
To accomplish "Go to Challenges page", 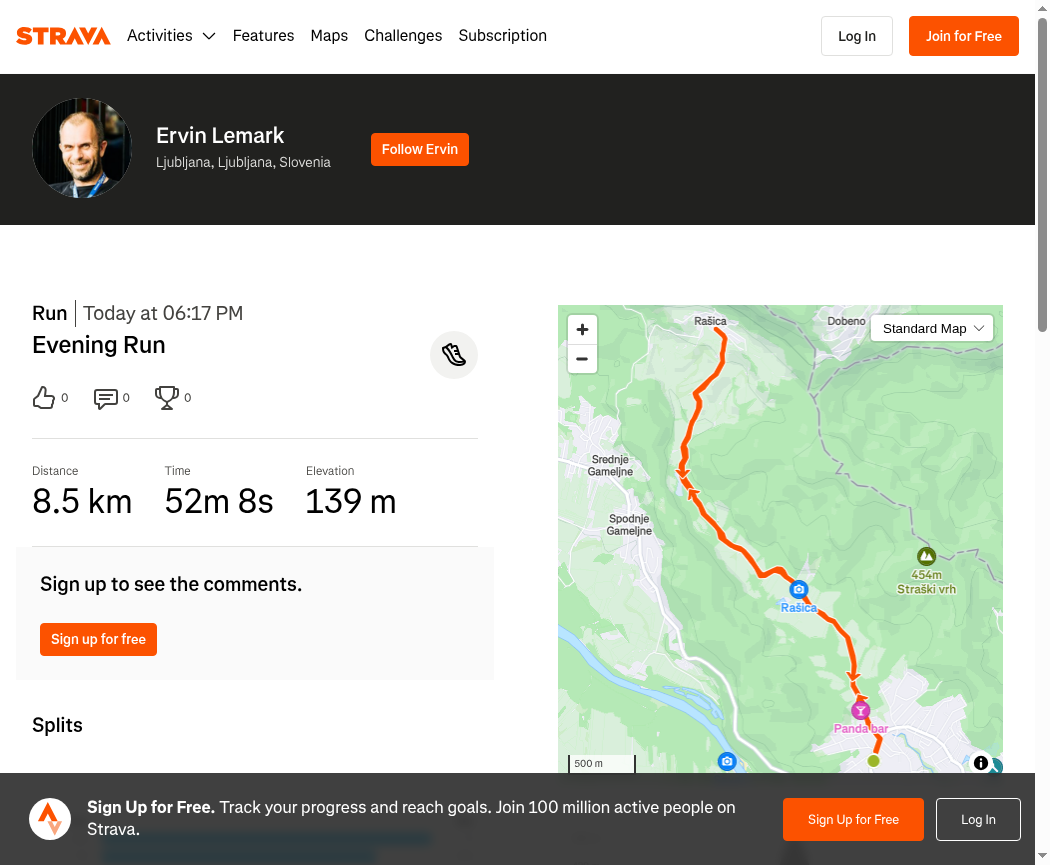I will 403,35.
